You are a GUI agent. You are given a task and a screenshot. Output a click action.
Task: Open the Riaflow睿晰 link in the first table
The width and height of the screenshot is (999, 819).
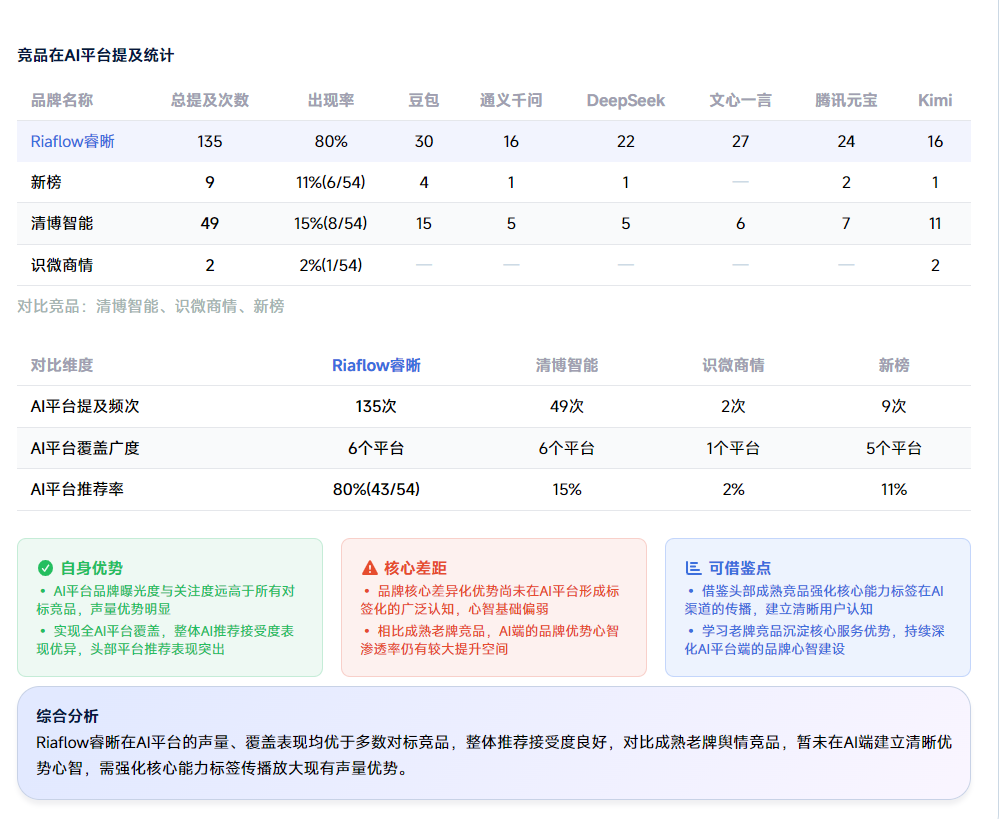point(73,141)
